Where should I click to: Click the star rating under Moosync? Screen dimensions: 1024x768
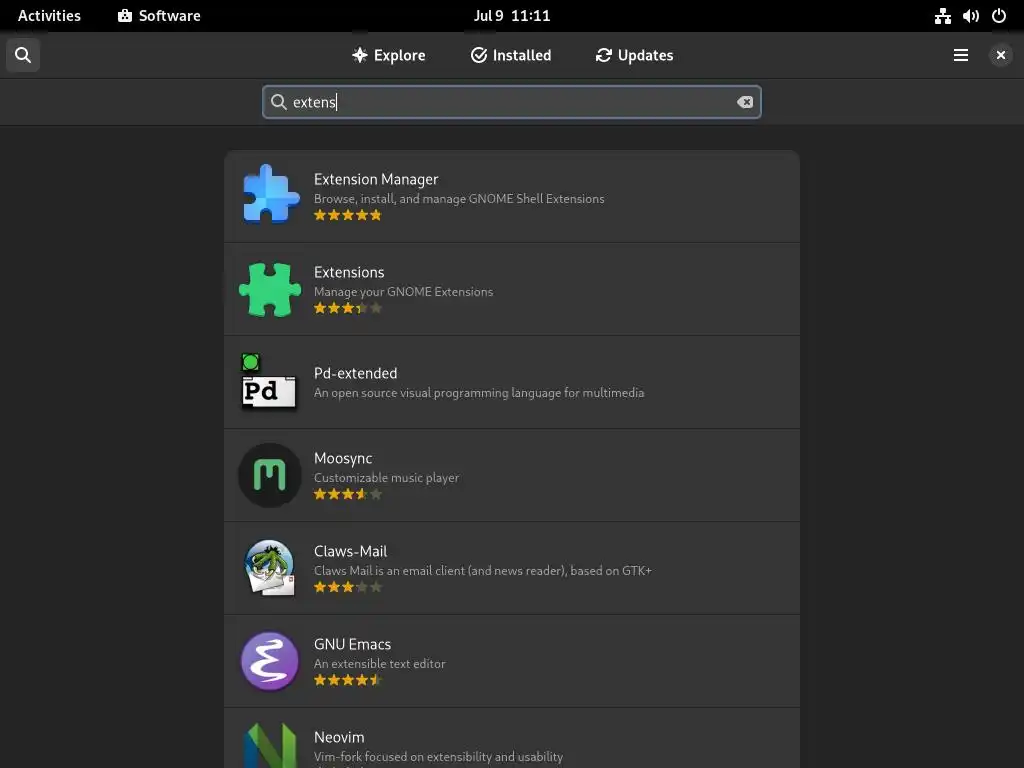click(x=347, y=494)
